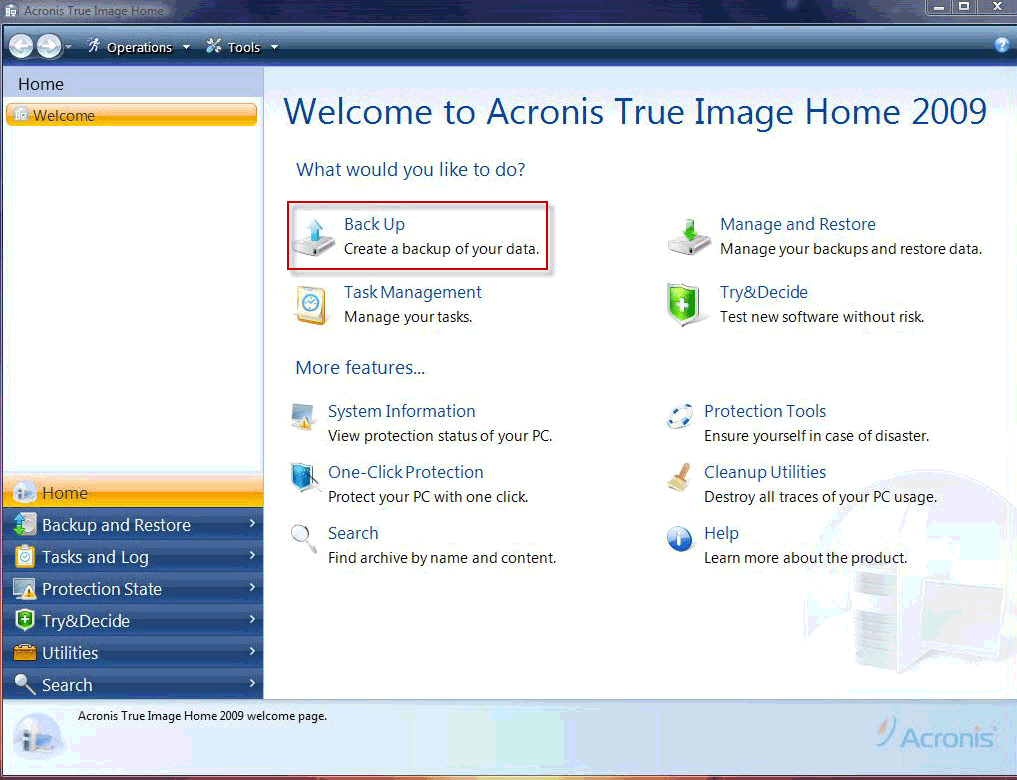1017x780 pixels.
Task: Click the System Information icon
Action: tap(303, 417)
